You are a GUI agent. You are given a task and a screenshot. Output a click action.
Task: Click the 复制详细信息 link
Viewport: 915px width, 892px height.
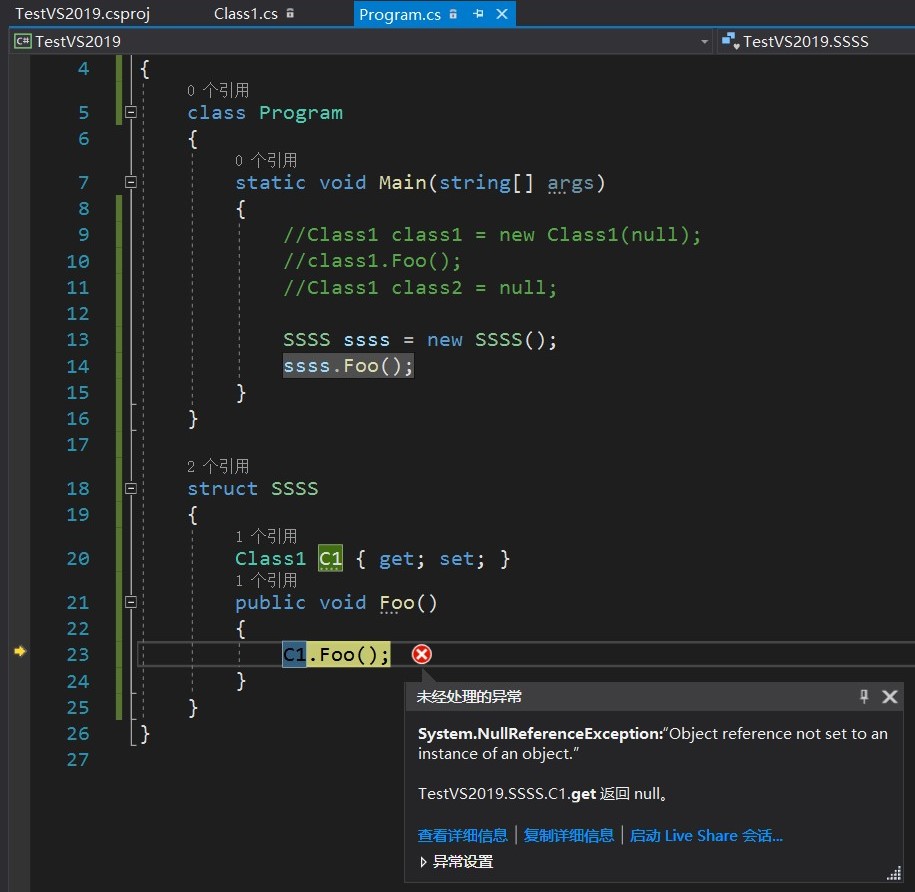pos(569,836)
